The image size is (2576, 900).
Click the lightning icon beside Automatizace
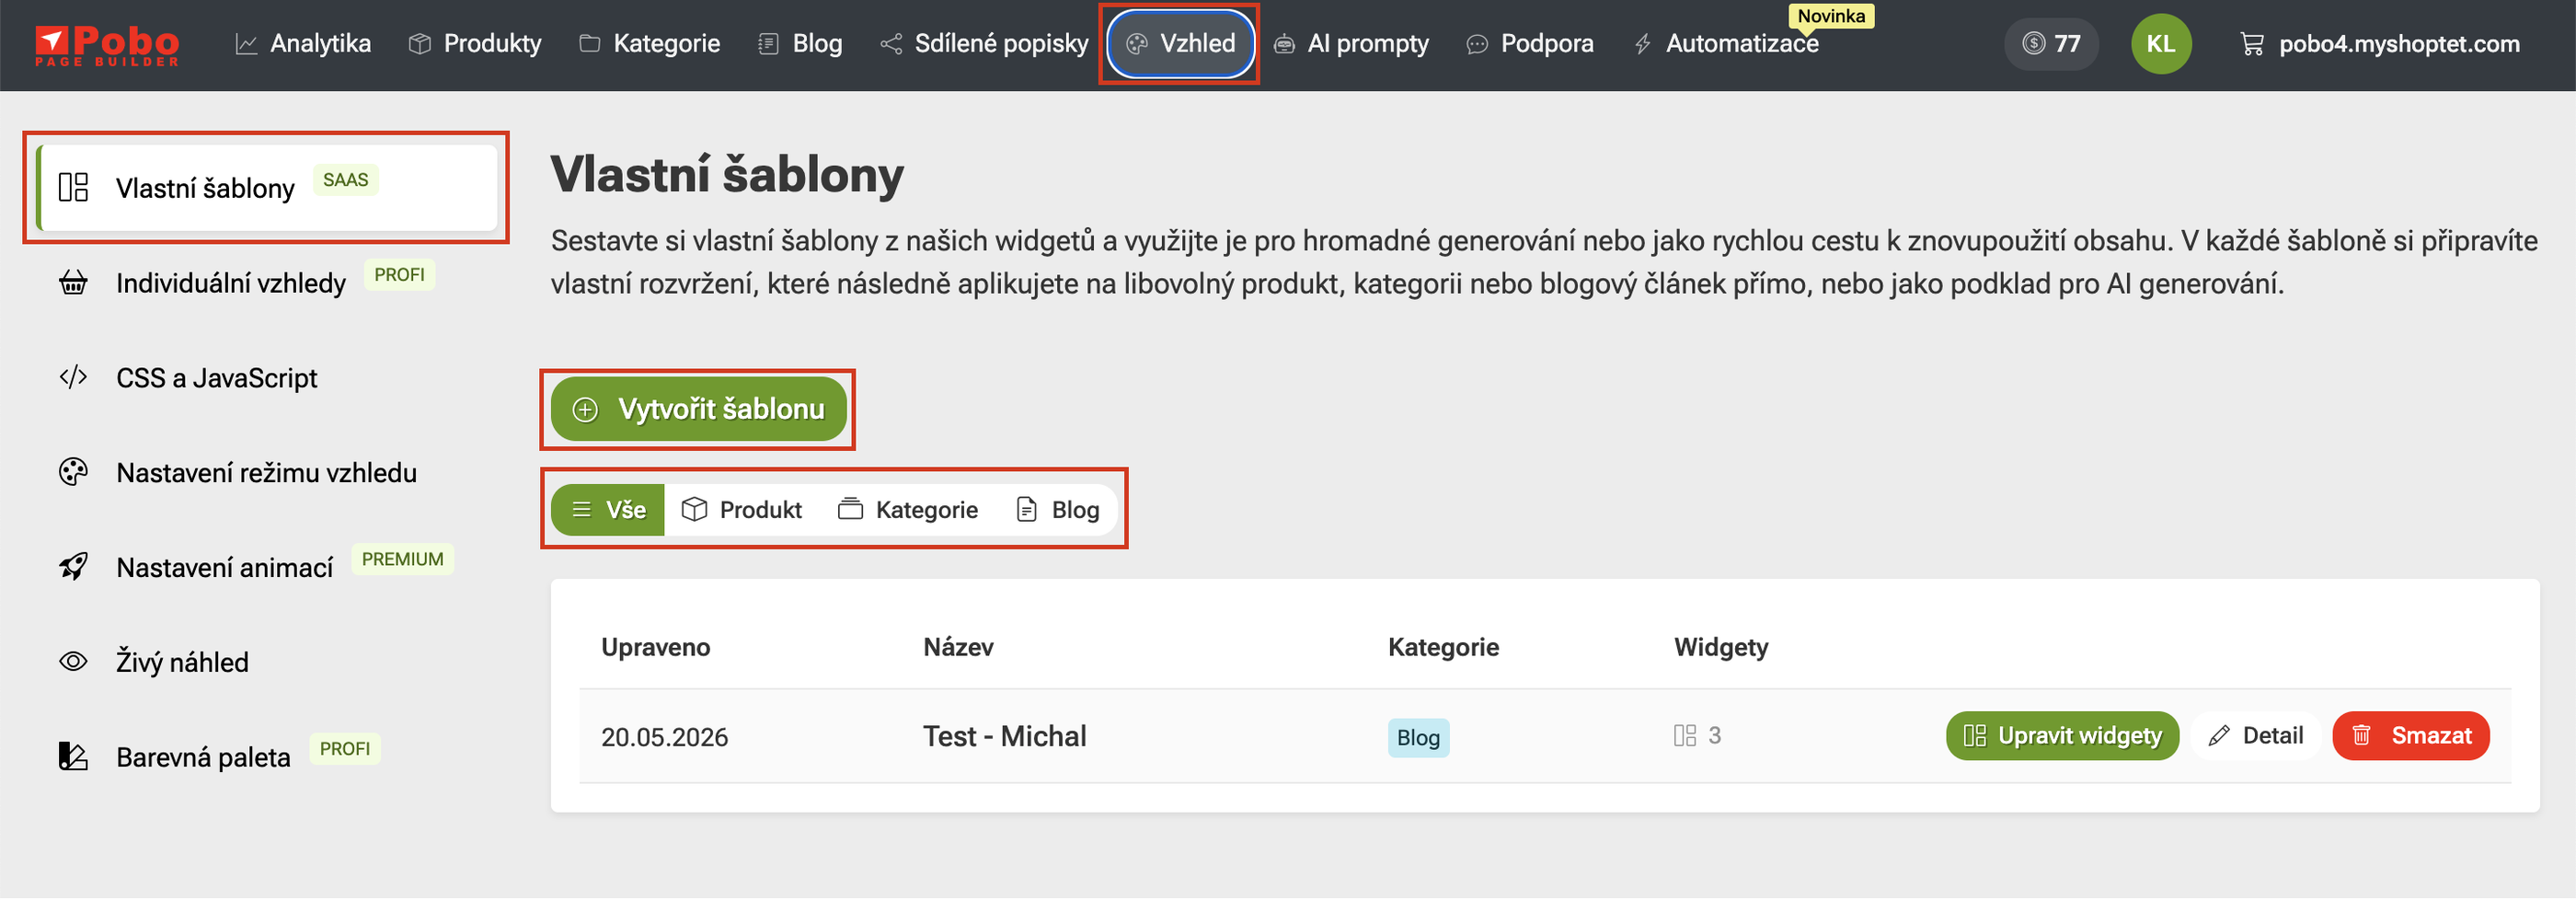(1642, 44)
